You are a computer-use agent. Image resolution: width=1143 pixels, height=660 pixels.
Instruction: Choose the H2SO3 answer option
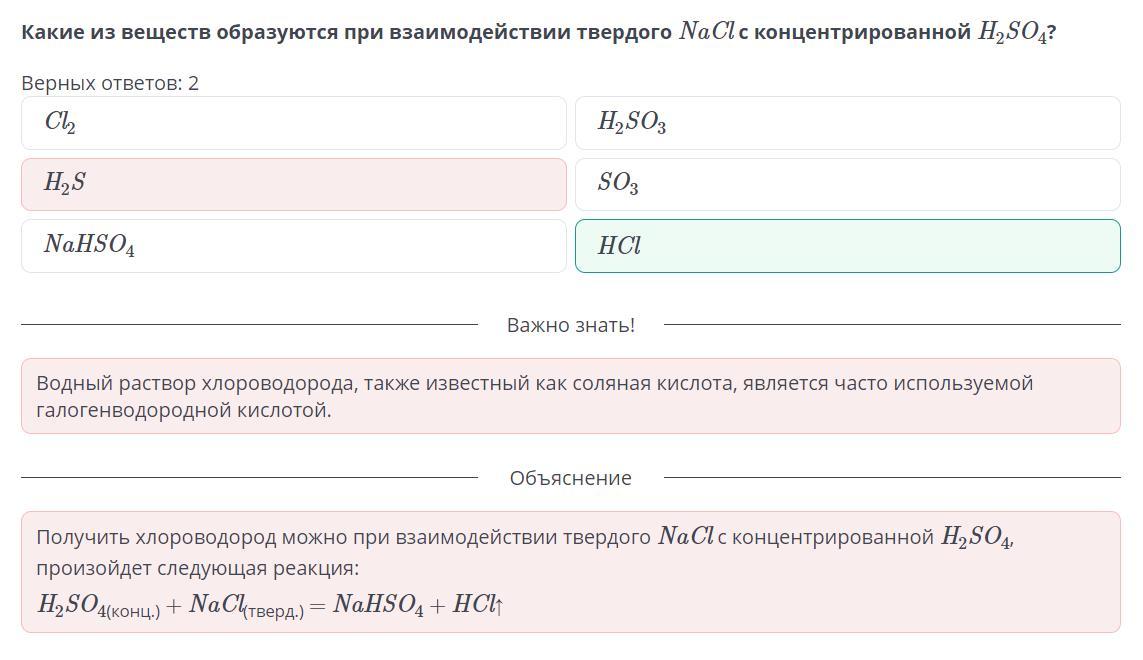coord(848,123)
